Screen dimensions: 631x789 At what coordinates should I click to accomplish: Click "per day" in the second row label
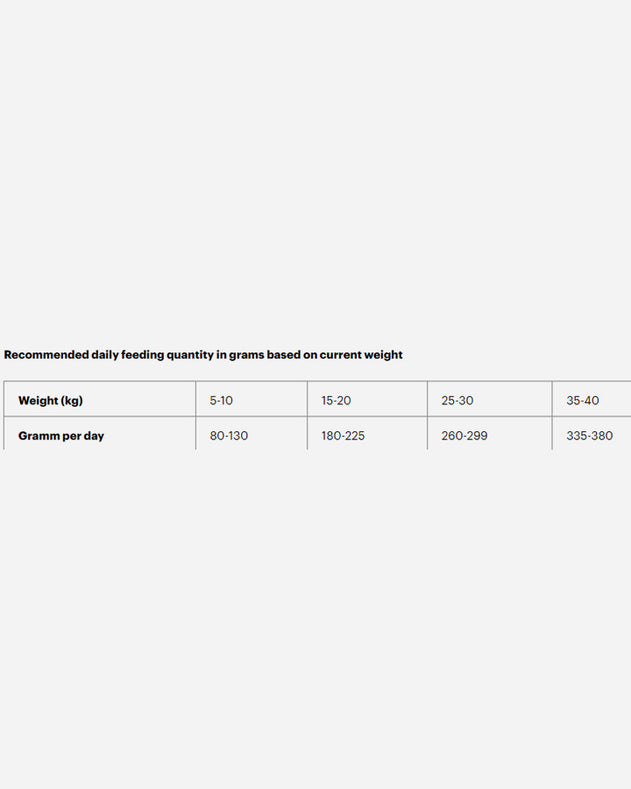[84, 436]
